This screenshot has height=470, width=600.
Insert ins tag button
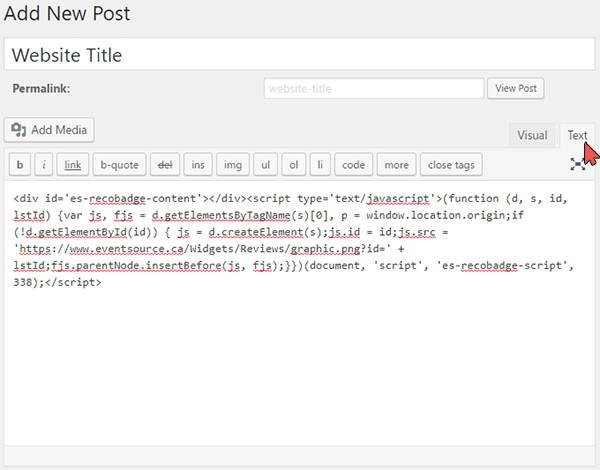click(x=198, y=165)
